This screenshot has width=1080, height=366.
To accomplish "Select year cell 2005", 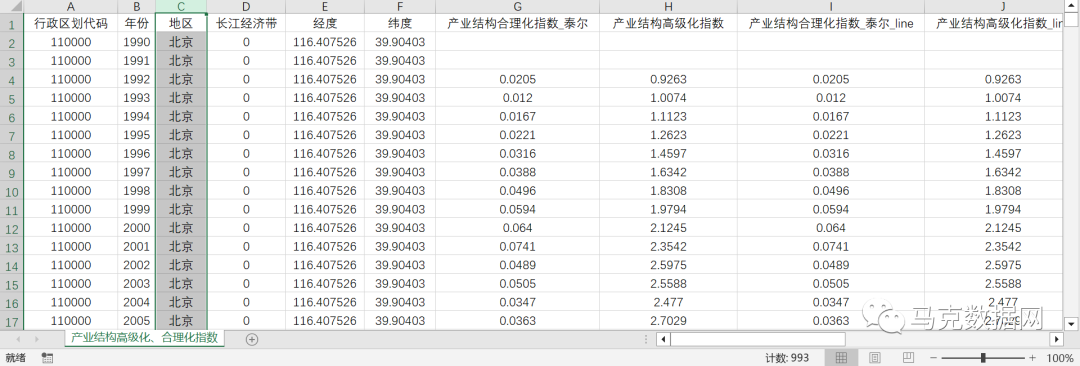I will [136, 321].
